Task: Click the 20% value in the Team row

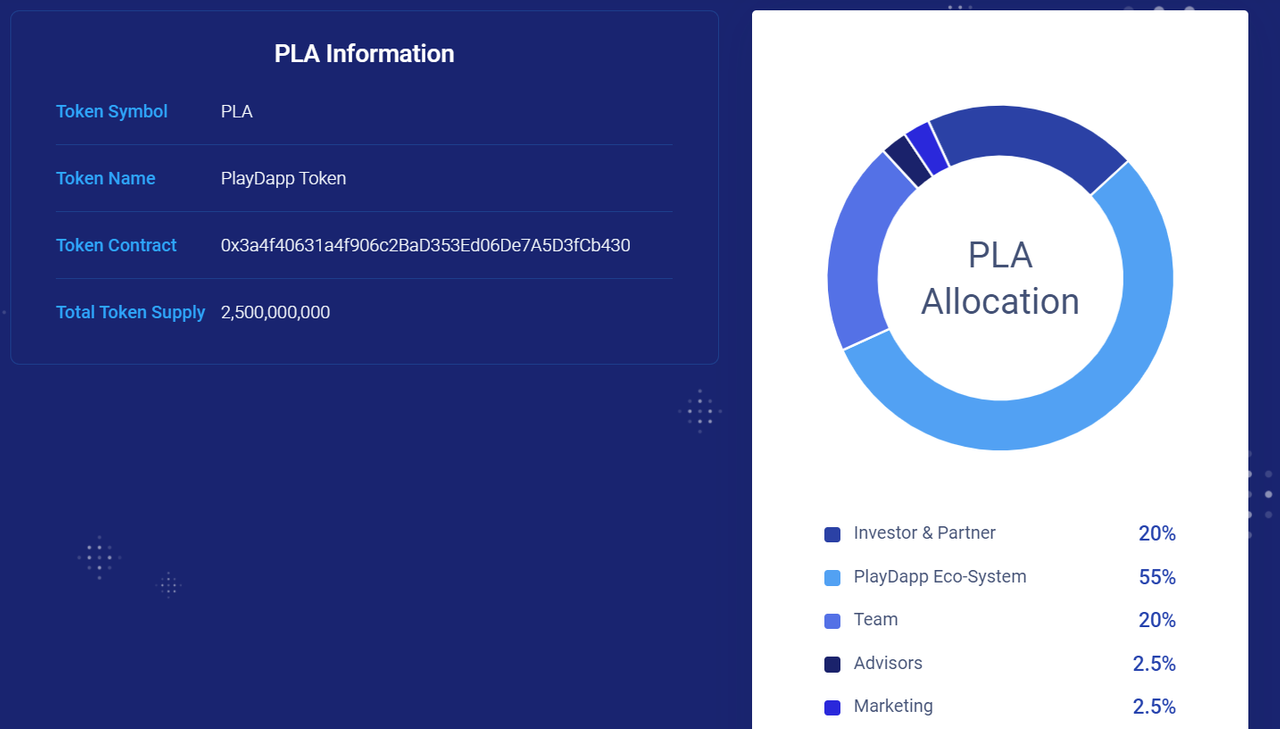Action: 1157,620
